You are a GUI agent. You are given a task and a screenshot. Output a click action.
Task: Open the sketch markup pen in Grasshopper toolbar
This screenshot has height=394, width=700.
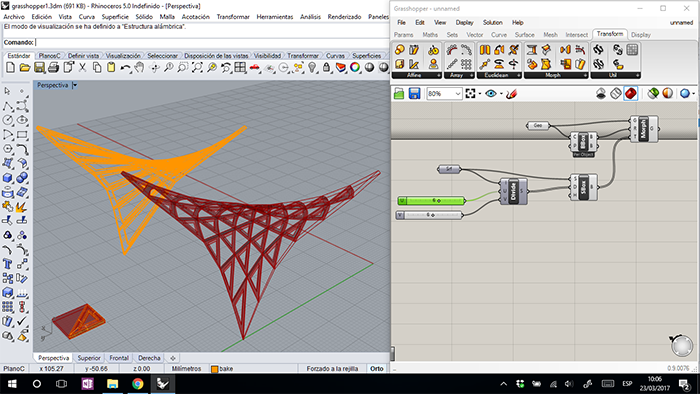(x=512, y=94)
